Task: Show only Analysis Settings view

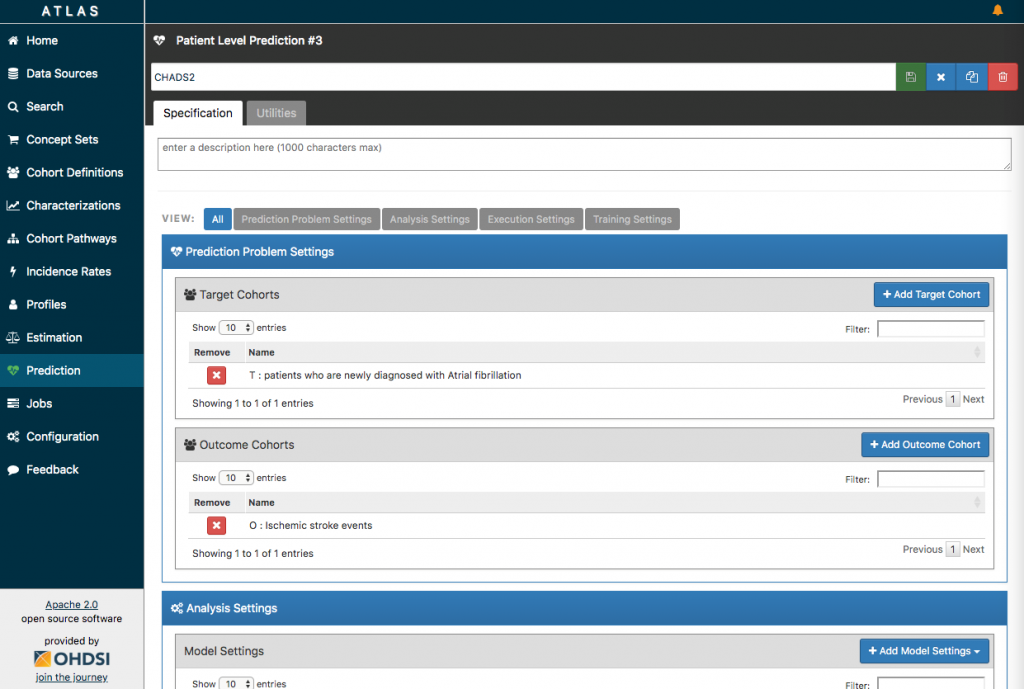Action: point(430,219)
